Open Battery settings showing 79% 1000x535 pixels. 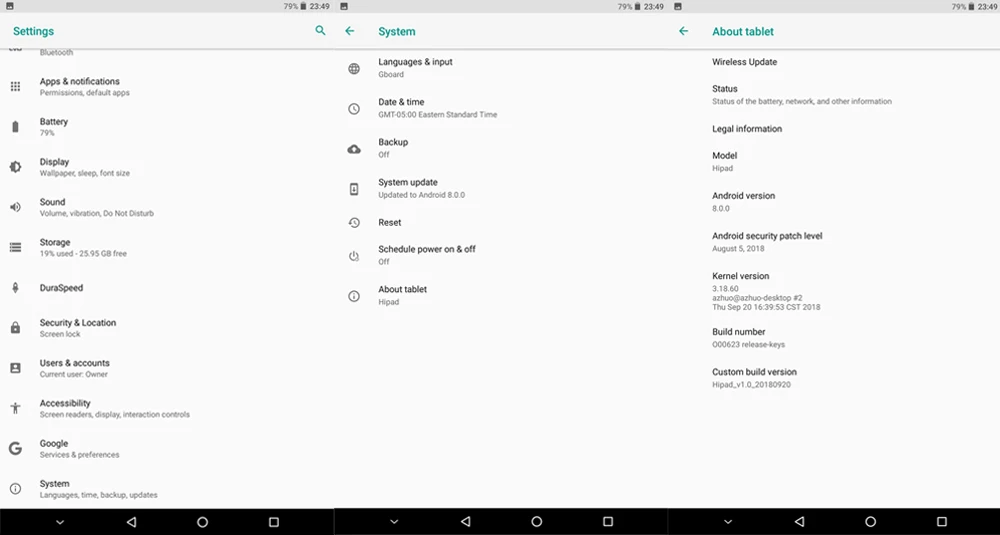click(167, 127)
